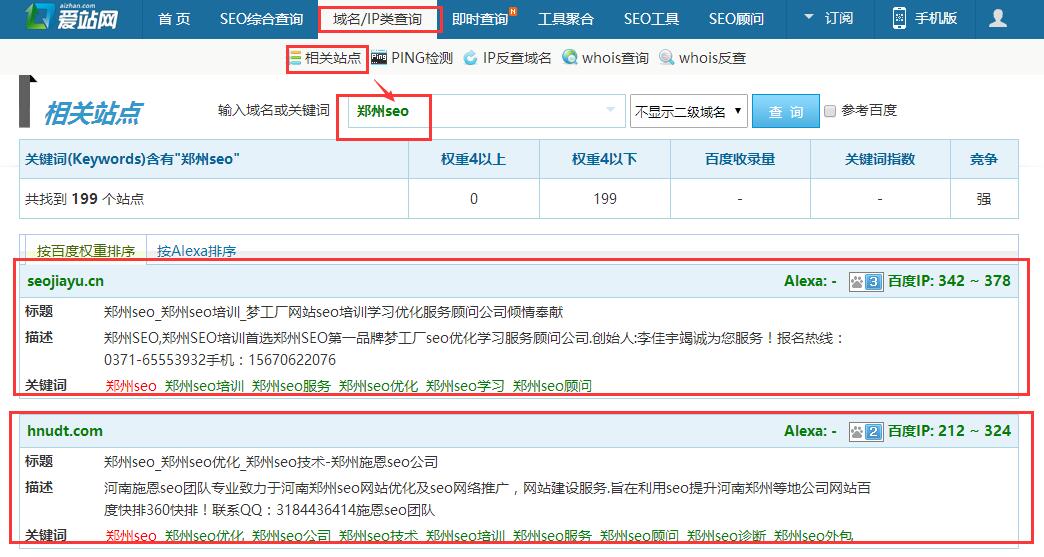Click the whois查询 globe icon
1044x557 pixels.
570,58
